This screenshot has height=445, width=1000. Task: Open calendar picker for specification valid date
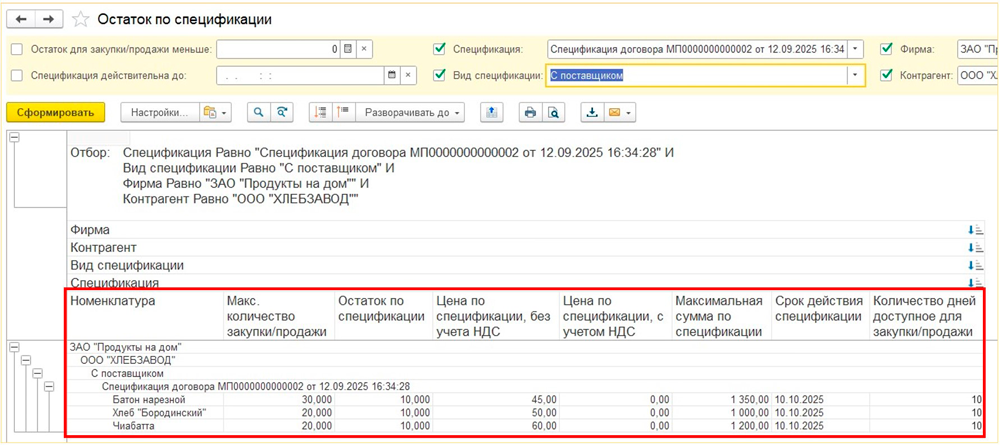tap(392, 75)
